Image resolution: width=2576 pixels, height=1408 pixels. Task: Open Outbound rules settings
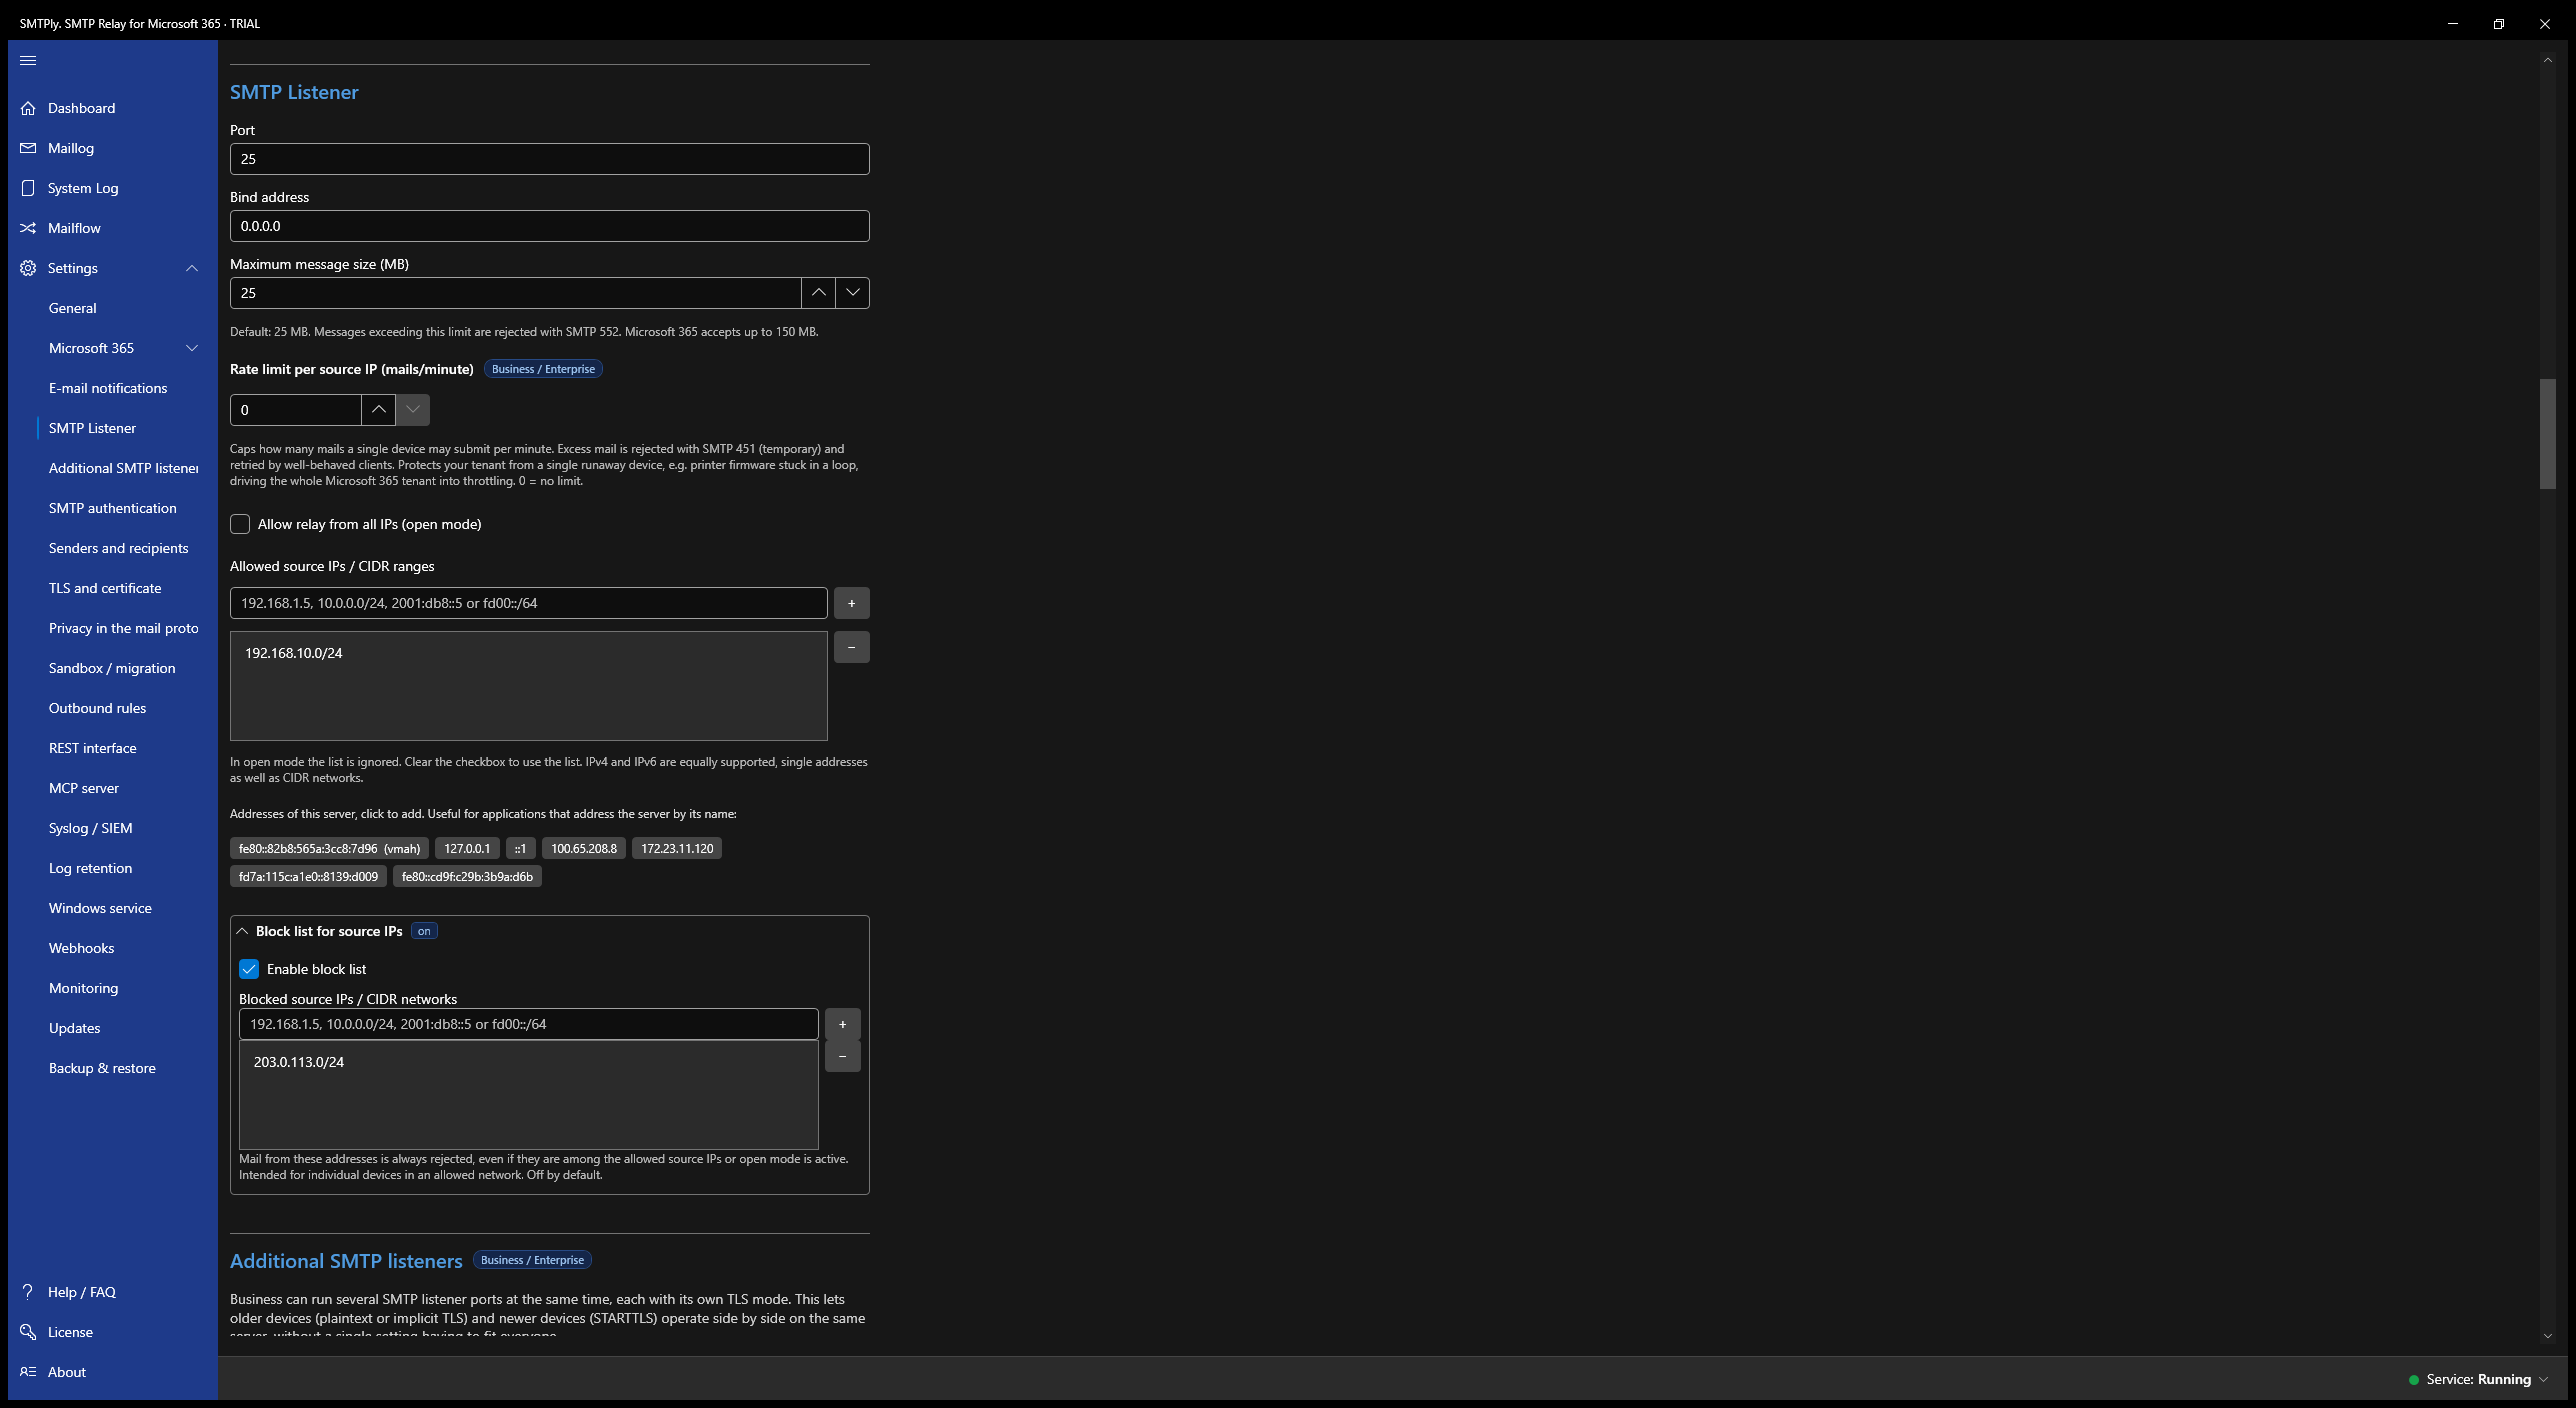coord(97,708)
